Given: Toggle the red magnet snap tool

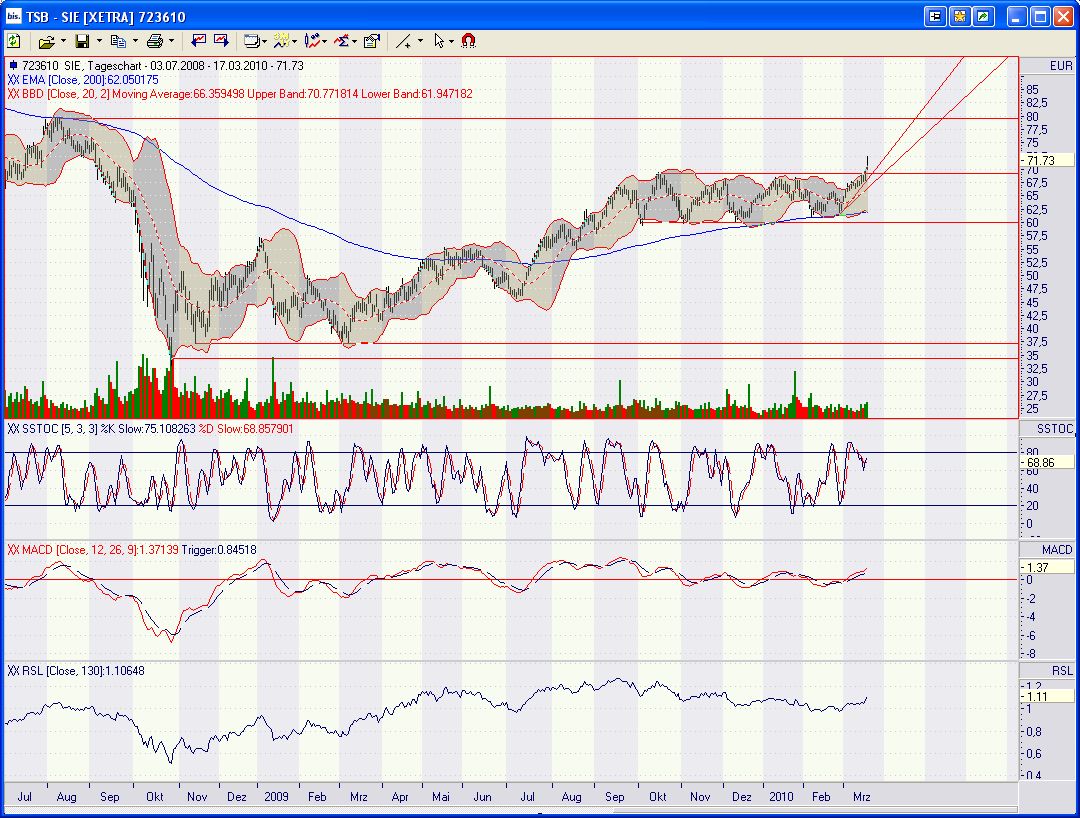Looking at the screenshot, I should pyautogui.click(x=468, y=41).
